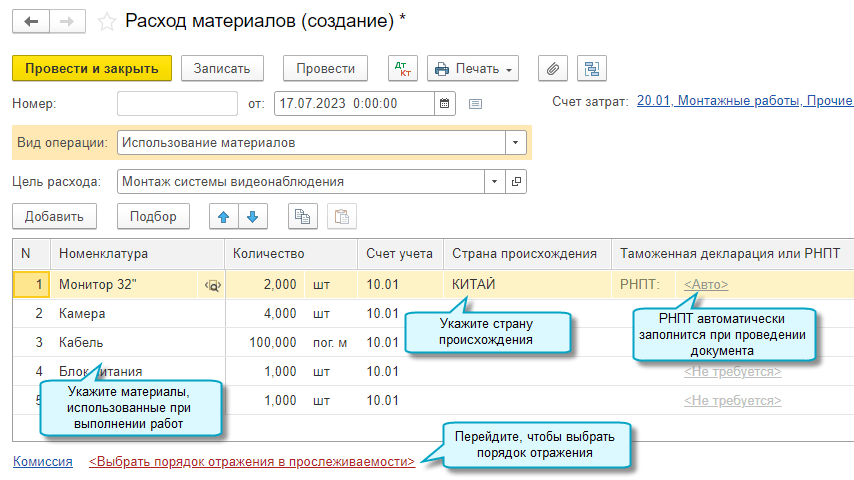Viewport: 854px width, 480px height.
Task: Open the document structure icon
Action: coord(592,68)
